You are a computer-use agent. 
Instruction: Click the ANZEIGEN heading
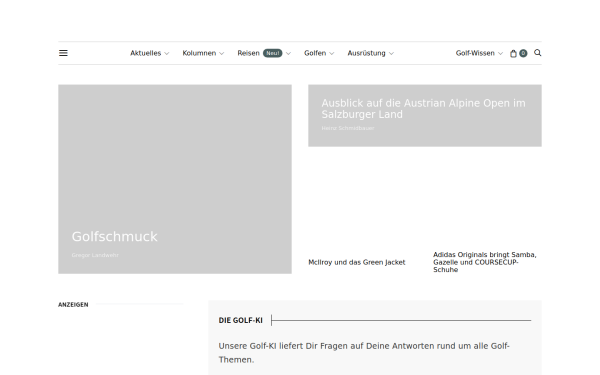tap(73, 305)
